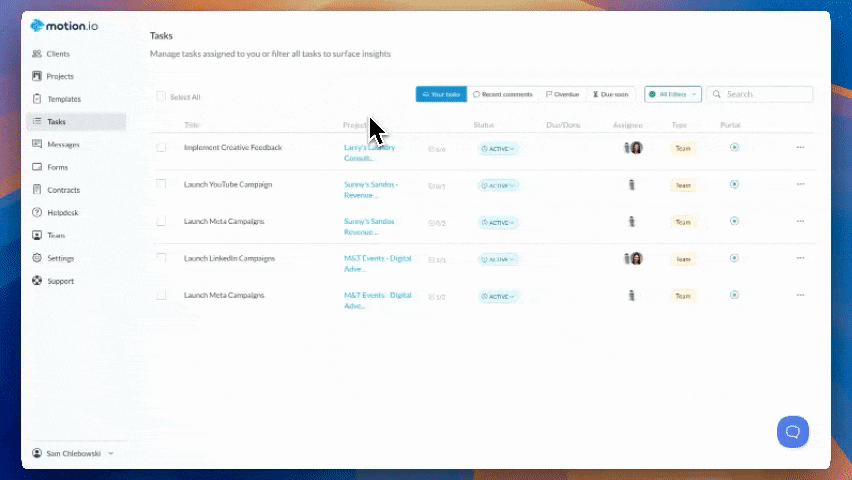
Task: Click assignee avatars for Implement Creative Feedback
Action: pyautogui.click(x=633, y=147)
